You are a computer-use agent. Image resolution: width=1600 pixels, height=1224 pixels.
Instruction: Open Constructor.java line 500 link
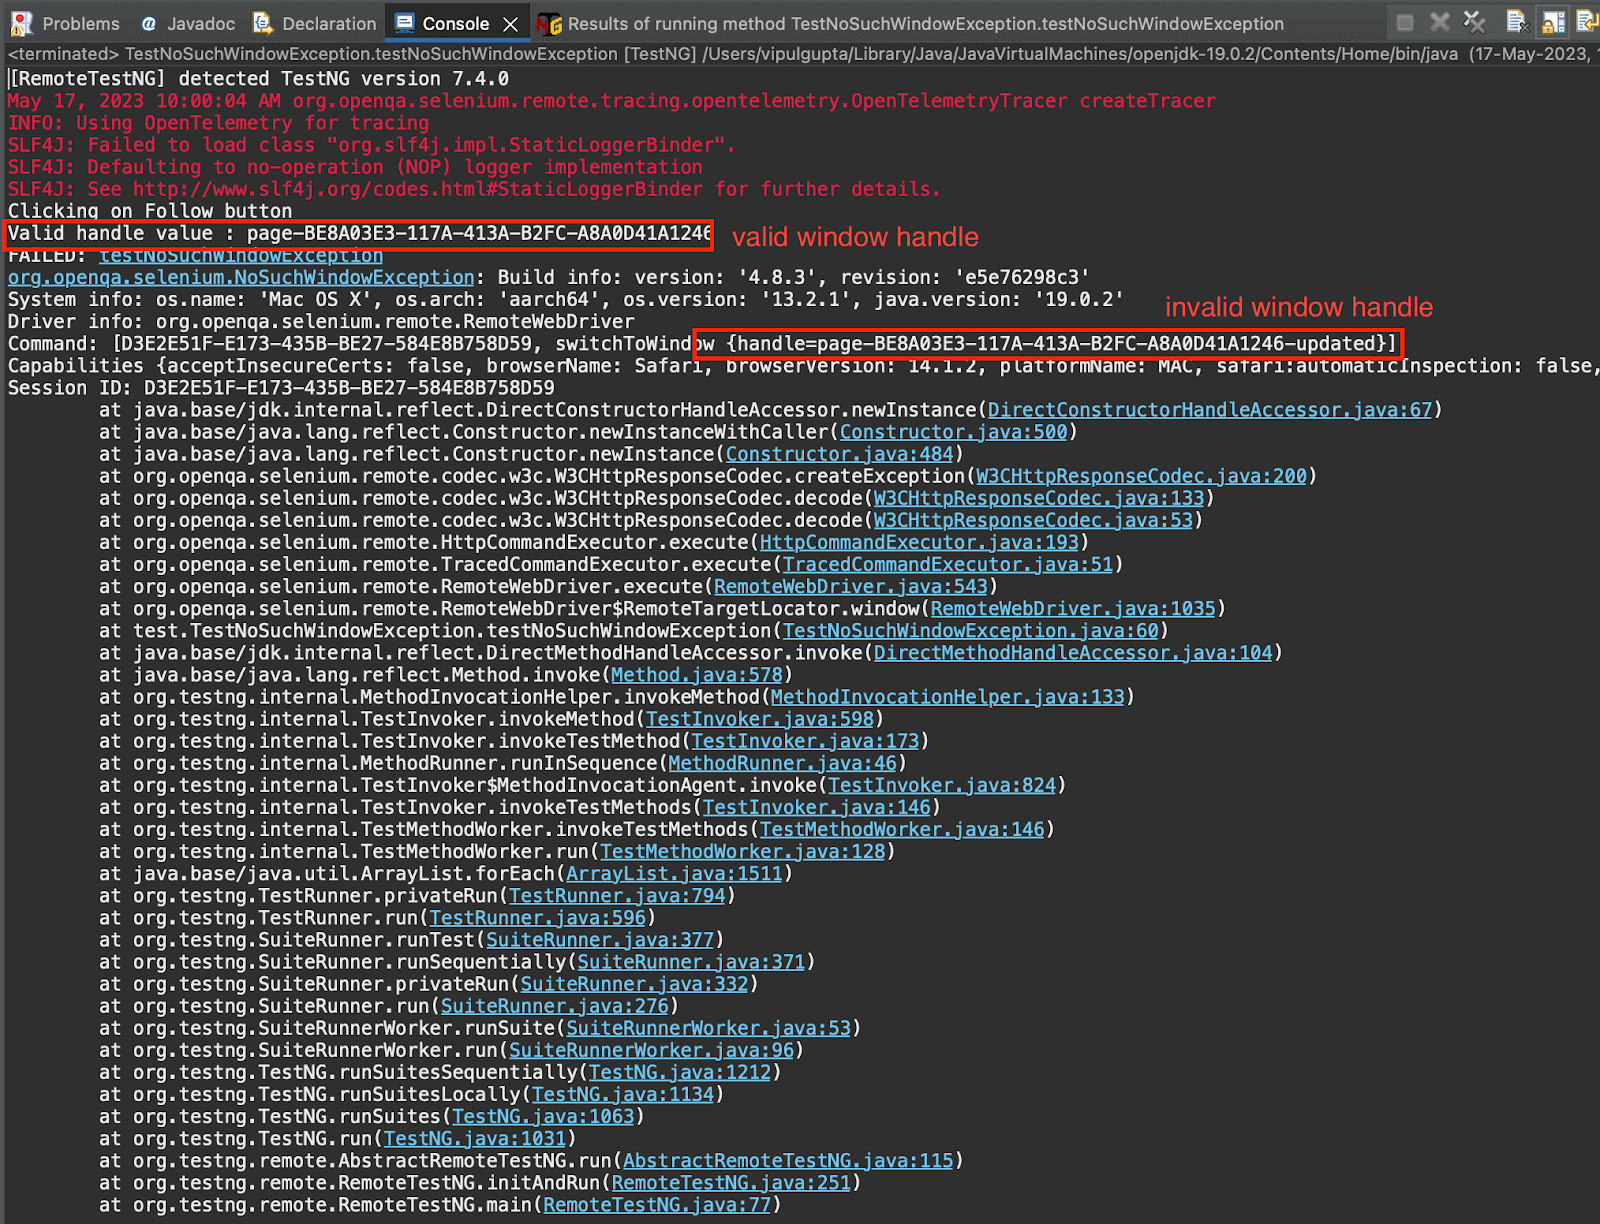tap(955, 431)
